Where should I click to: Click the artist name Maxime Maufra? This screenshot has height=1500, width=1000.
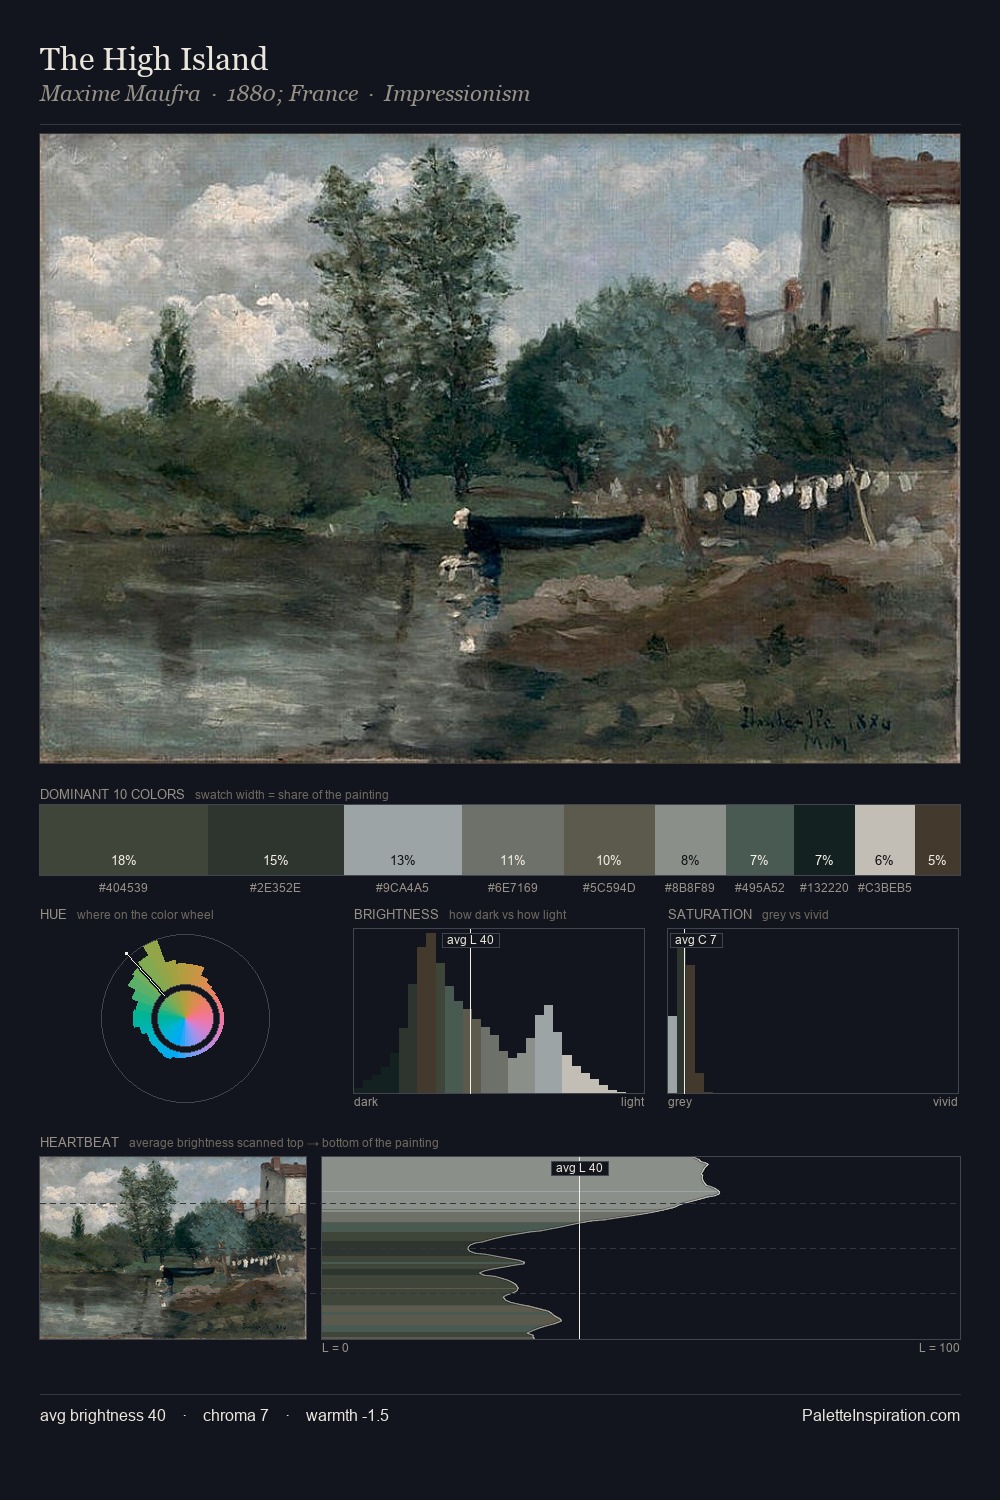pyautogui.click(x=120, y=94)
